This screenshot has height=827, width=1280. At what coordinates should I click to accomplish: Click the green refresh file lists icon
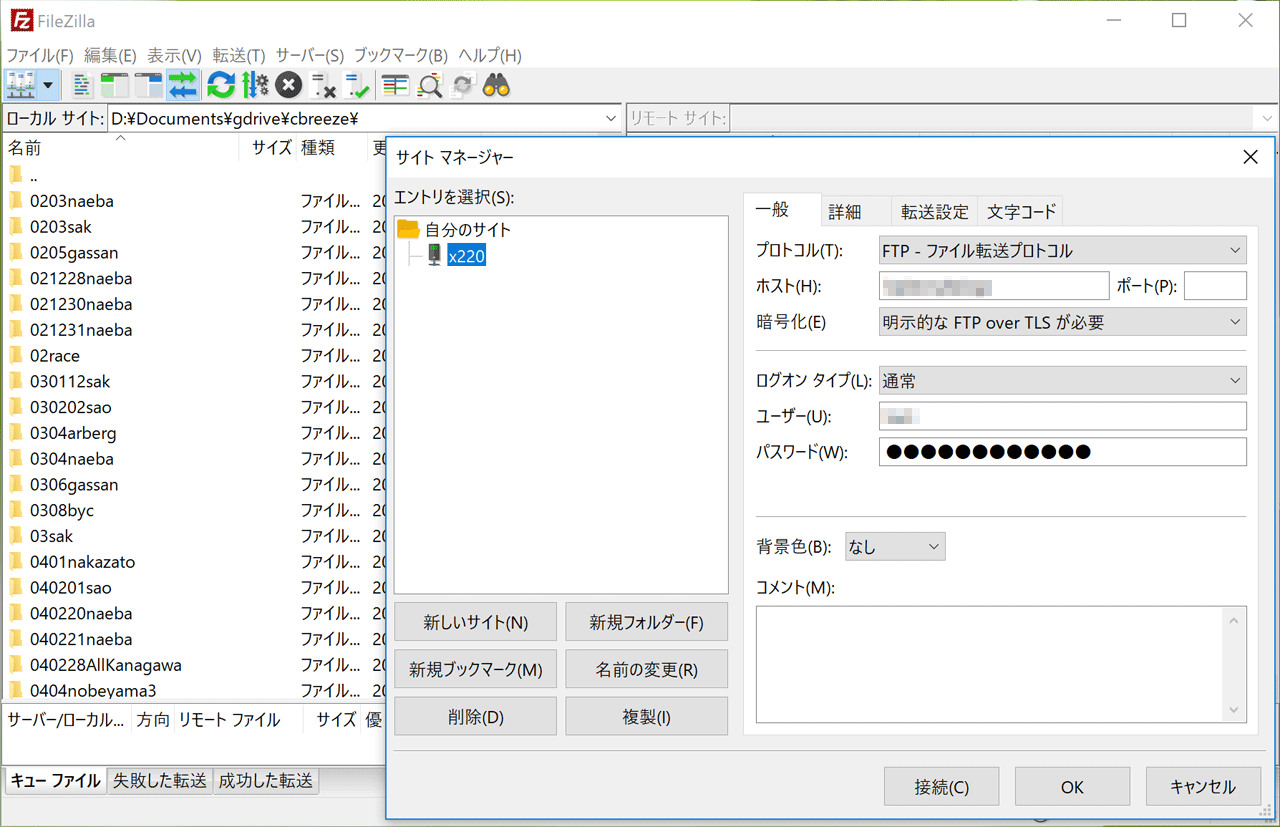click(221, 86)
